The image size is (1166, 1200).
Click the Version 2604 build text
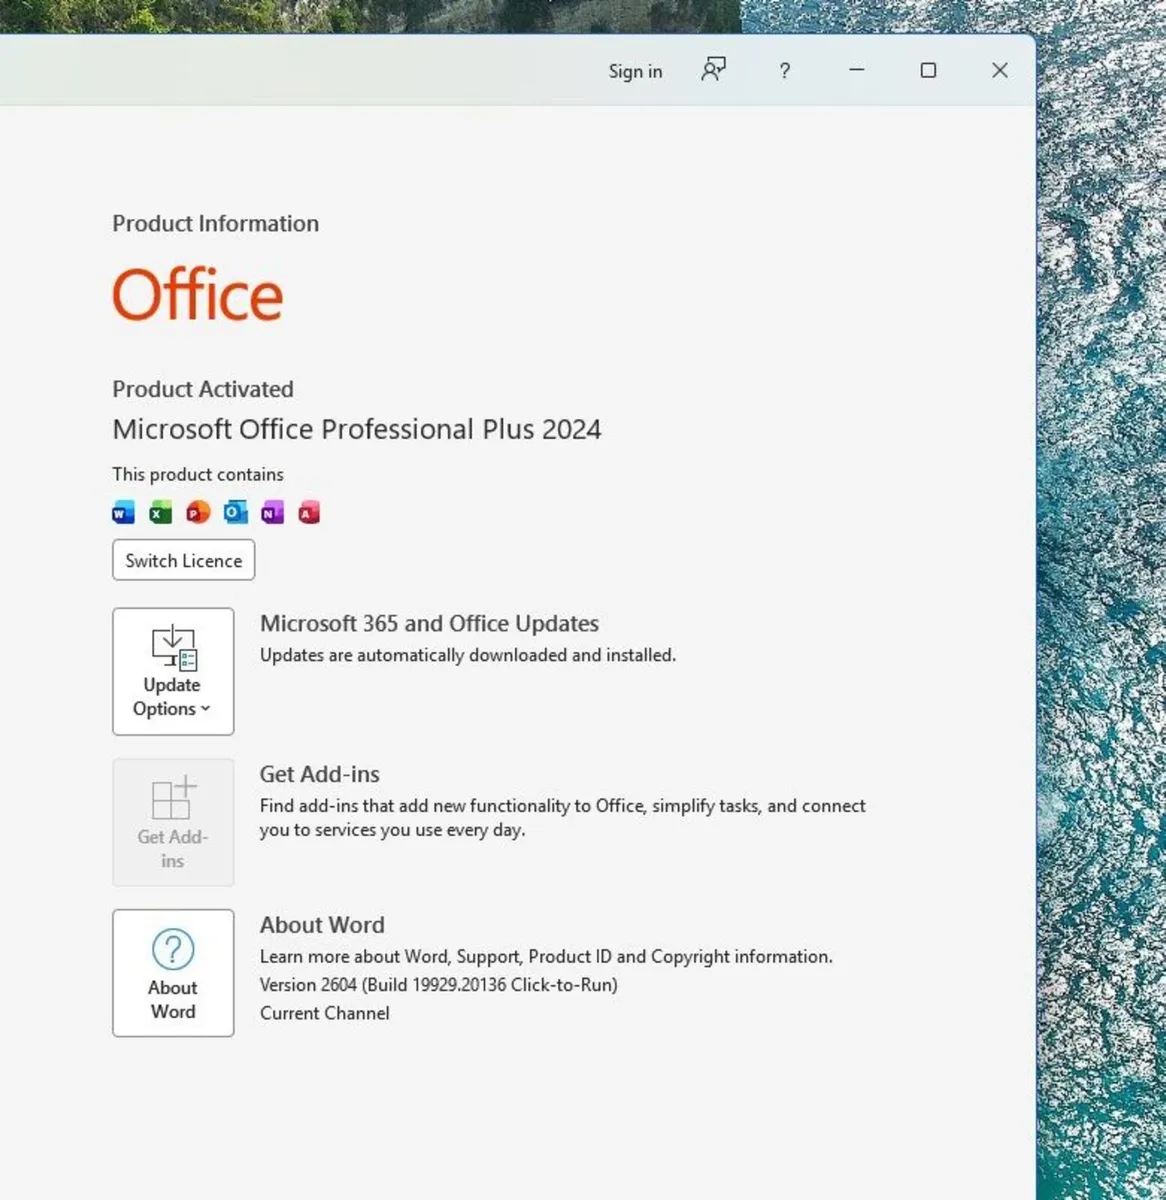[x=439, y=985]
